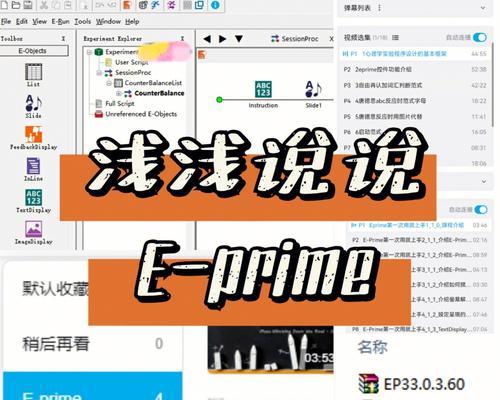Image resolution: width=500 pixels, height=400 pixels.
Task: Open the 稍后再看 favorites row
Action: click(x=93, y=344)
